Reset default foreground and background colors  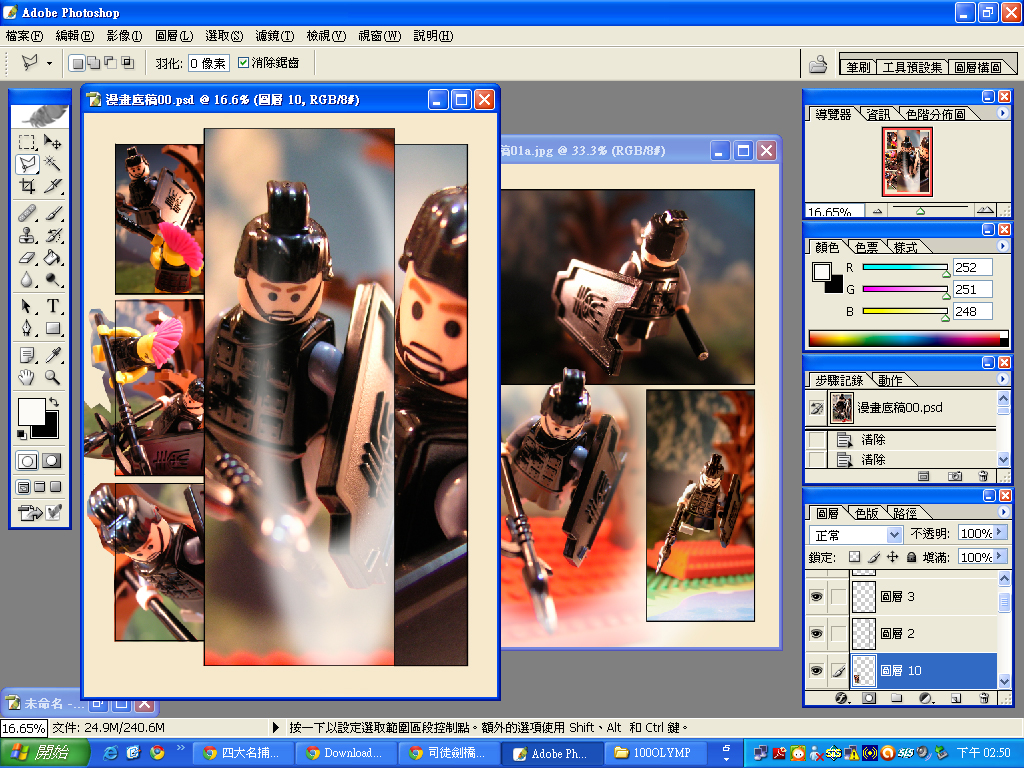[x=22, y=434]
